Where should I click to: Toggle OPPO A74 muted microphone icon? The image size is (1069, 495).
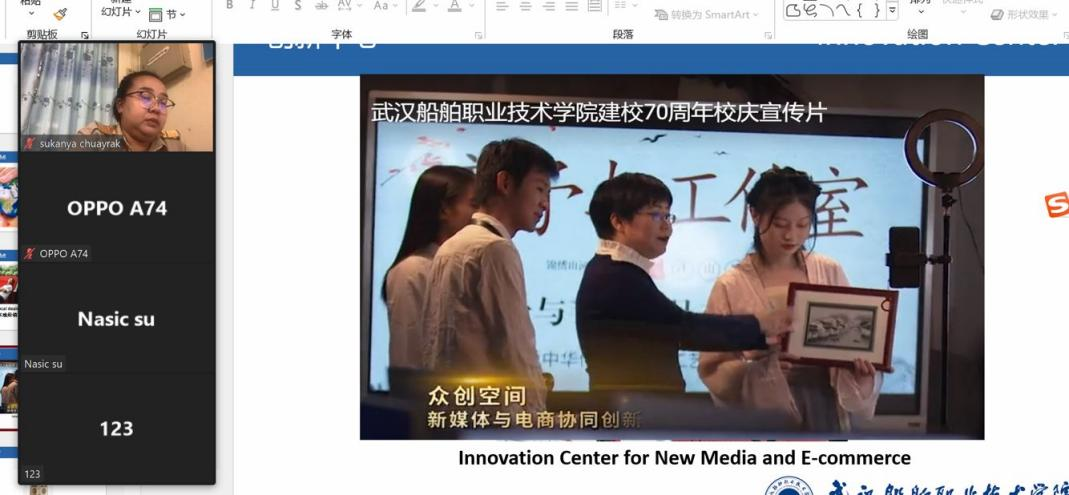(x=29, y=254)
